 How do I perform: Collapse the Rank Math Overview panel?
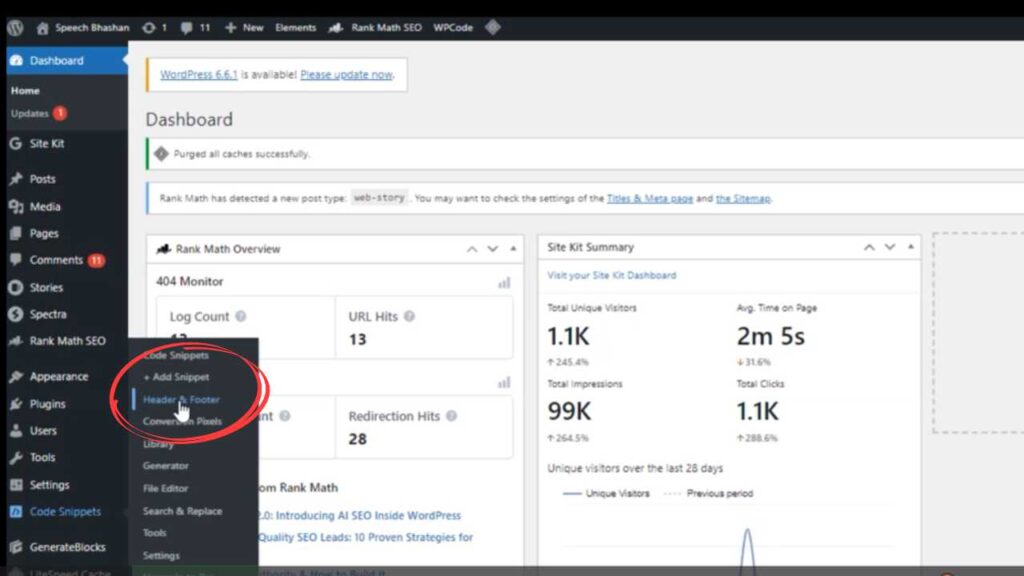point(513,249)
